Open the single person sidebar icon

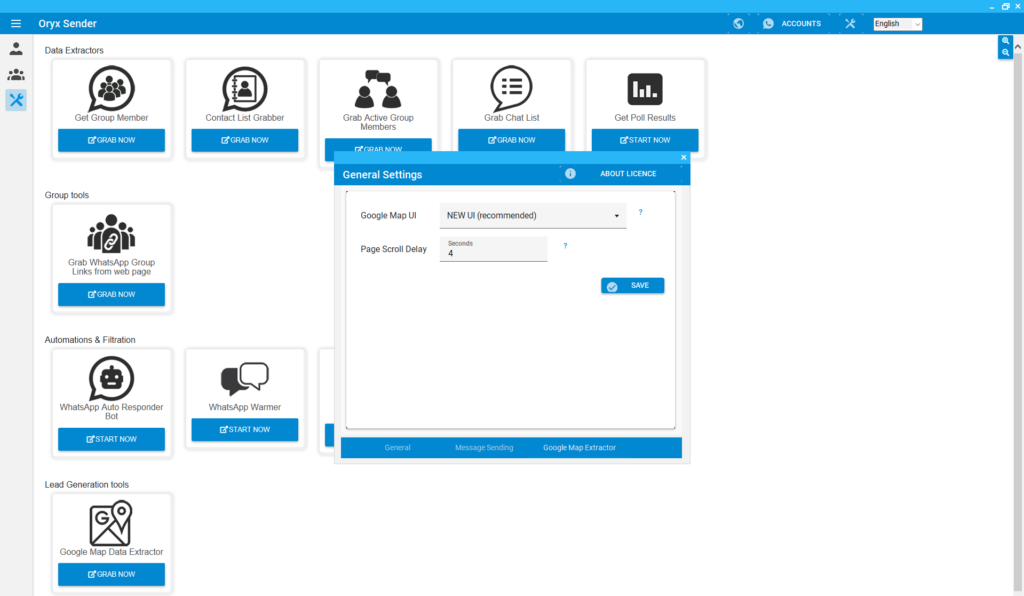(x=16, y=48)
